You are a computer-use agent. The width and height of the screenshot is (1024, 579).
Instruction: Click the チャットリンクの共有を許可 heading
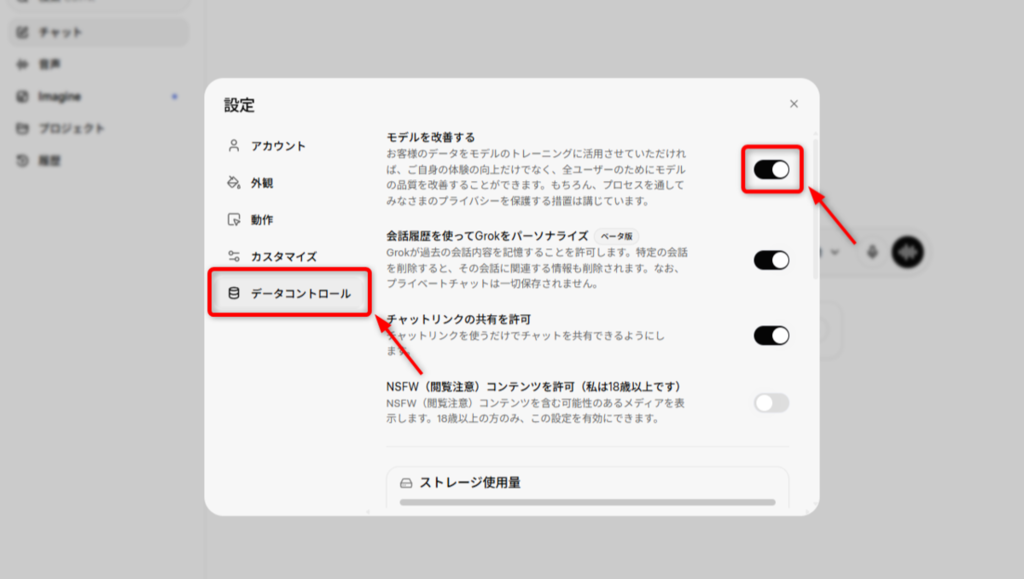458,319
